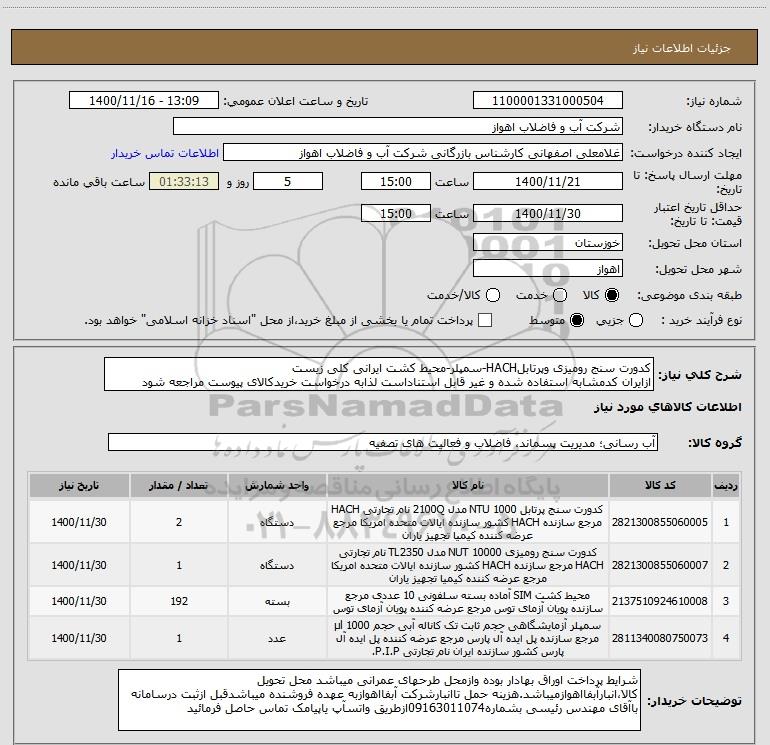Click the laboratory sampler P.I.P name cell

point(468,638)
